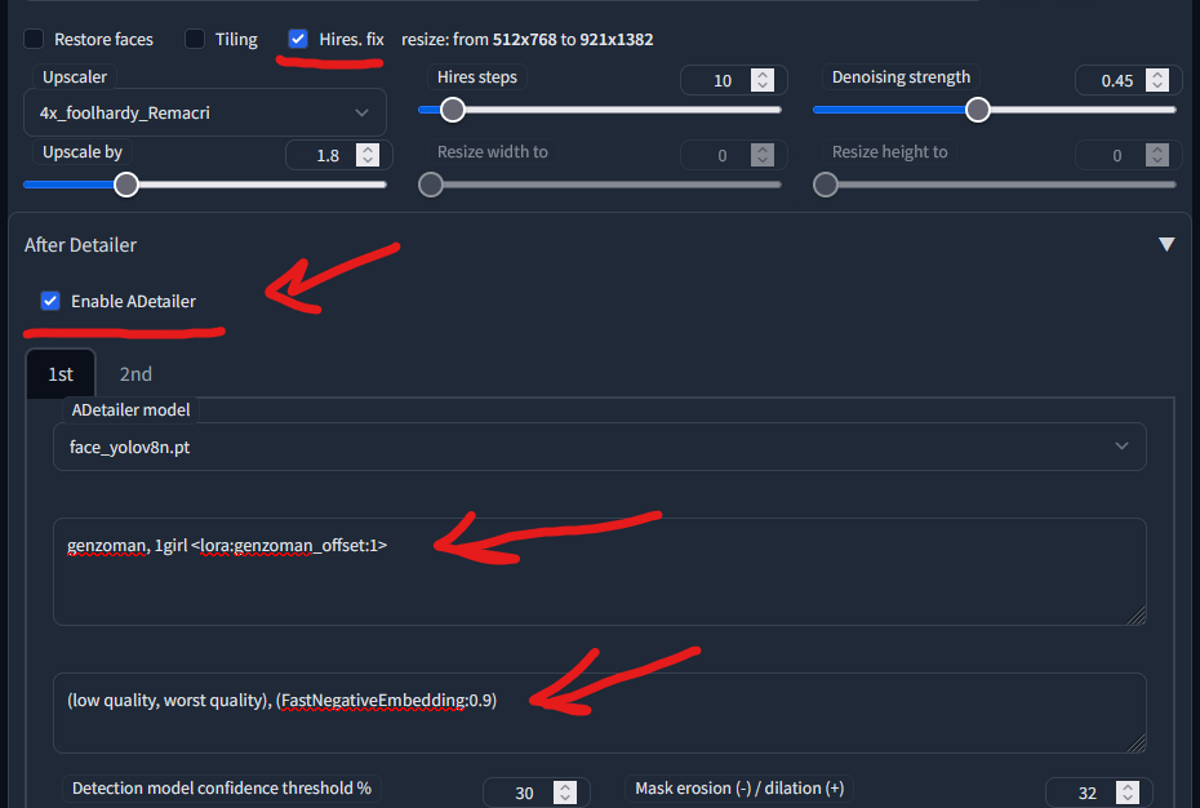Click the ADetailer positive prompt textbox
The height and width of the screenshot is (808, 1200).
point(599,572)
